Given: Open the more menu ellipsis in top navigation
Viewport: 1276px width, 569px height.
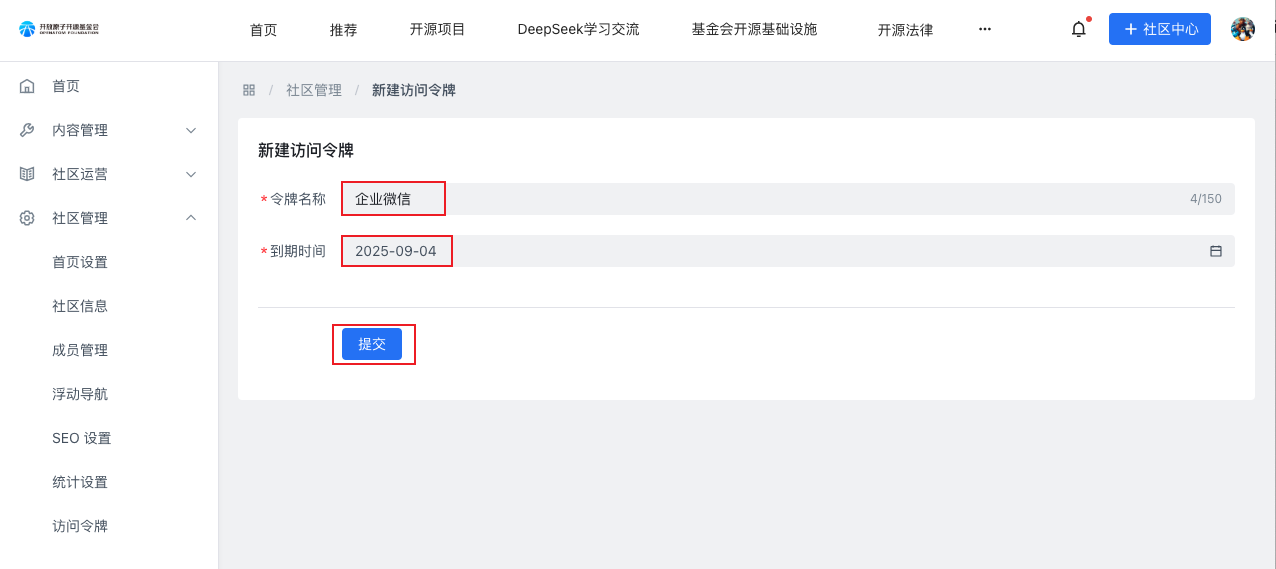Looking at the screenshot, I should [985, 30].
